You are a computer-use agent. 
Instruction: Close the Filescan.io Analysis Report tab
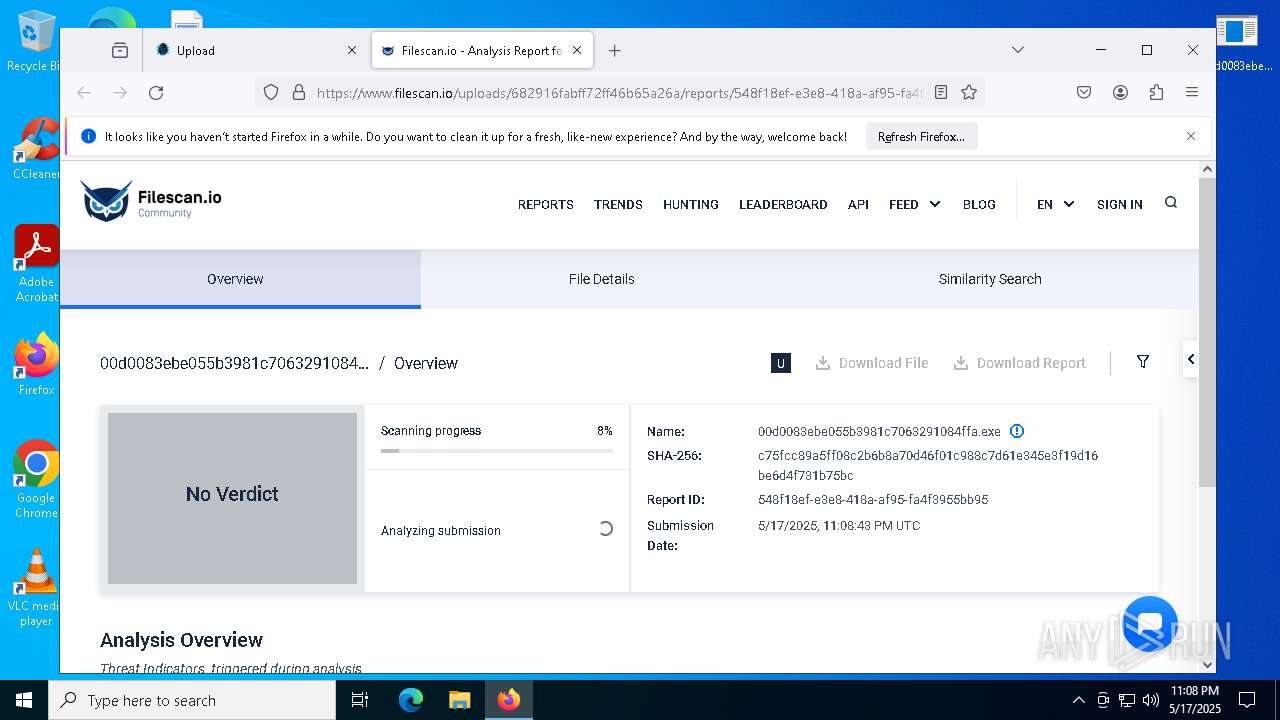[x=577, y=50]
